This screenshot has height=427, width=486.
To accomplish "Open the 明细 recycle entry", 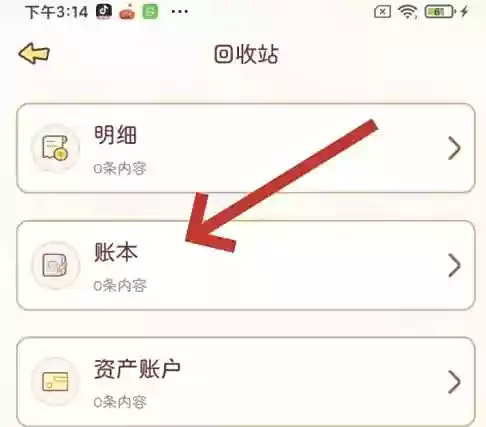I will [246, 148].
